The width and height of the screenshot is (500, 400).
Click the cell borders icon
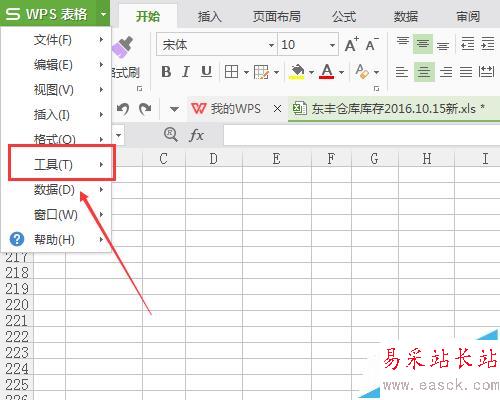click(x=231, y=72)
